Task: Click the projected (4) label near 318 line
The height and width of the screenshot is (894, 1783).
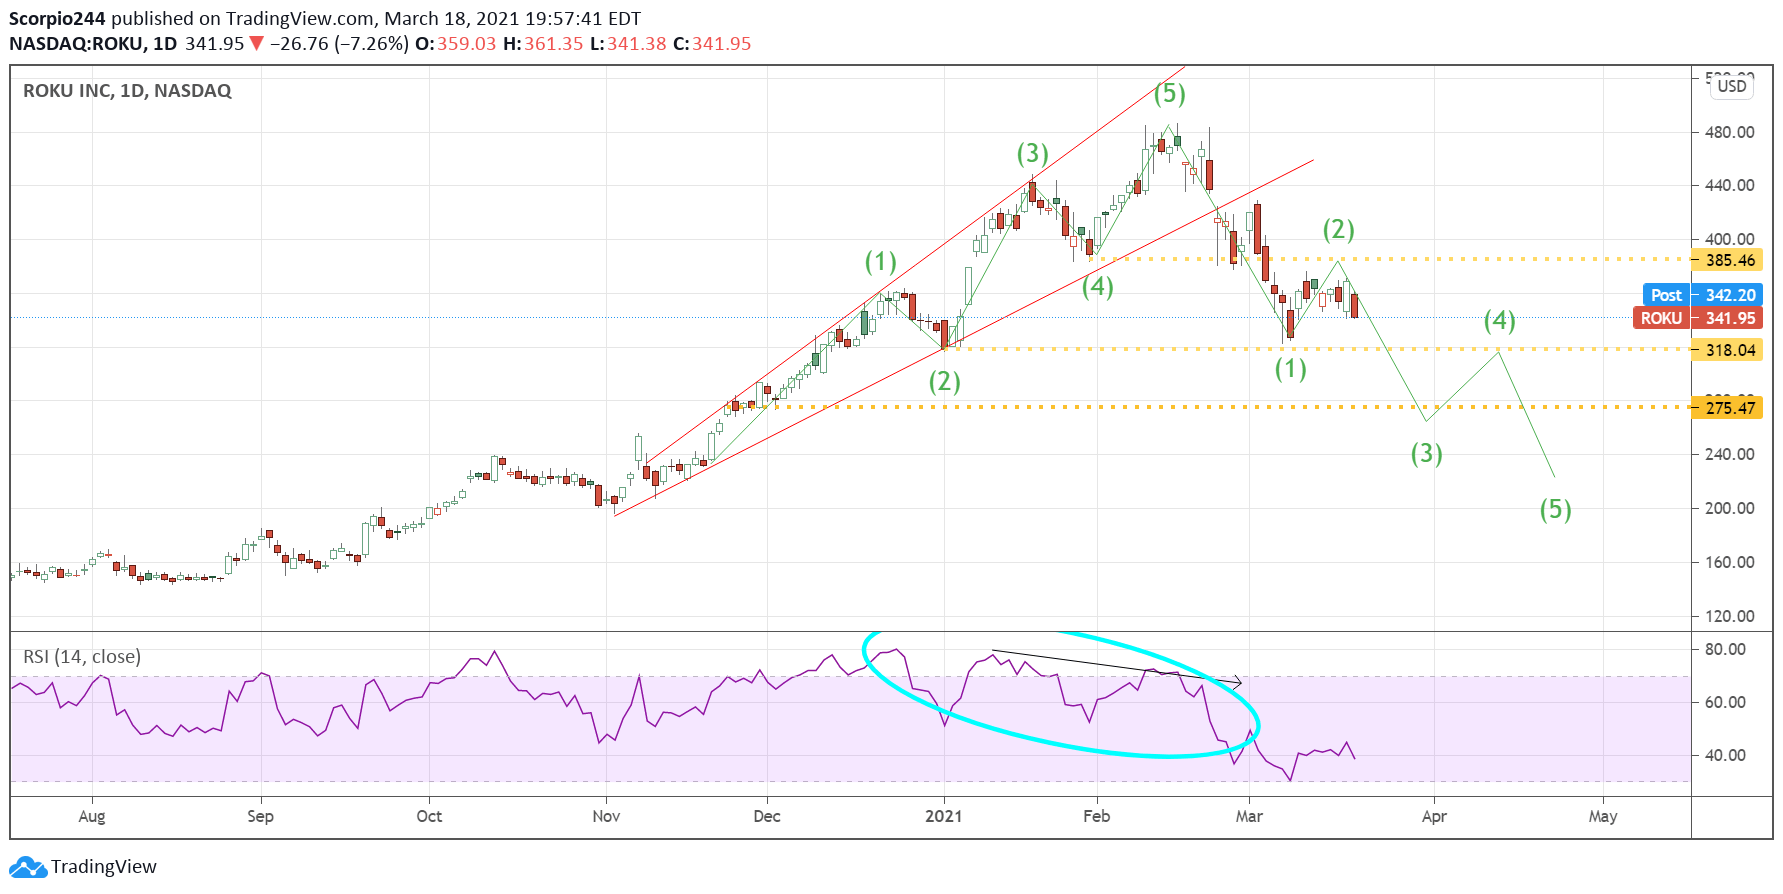Action: (x=1499, y=321)
